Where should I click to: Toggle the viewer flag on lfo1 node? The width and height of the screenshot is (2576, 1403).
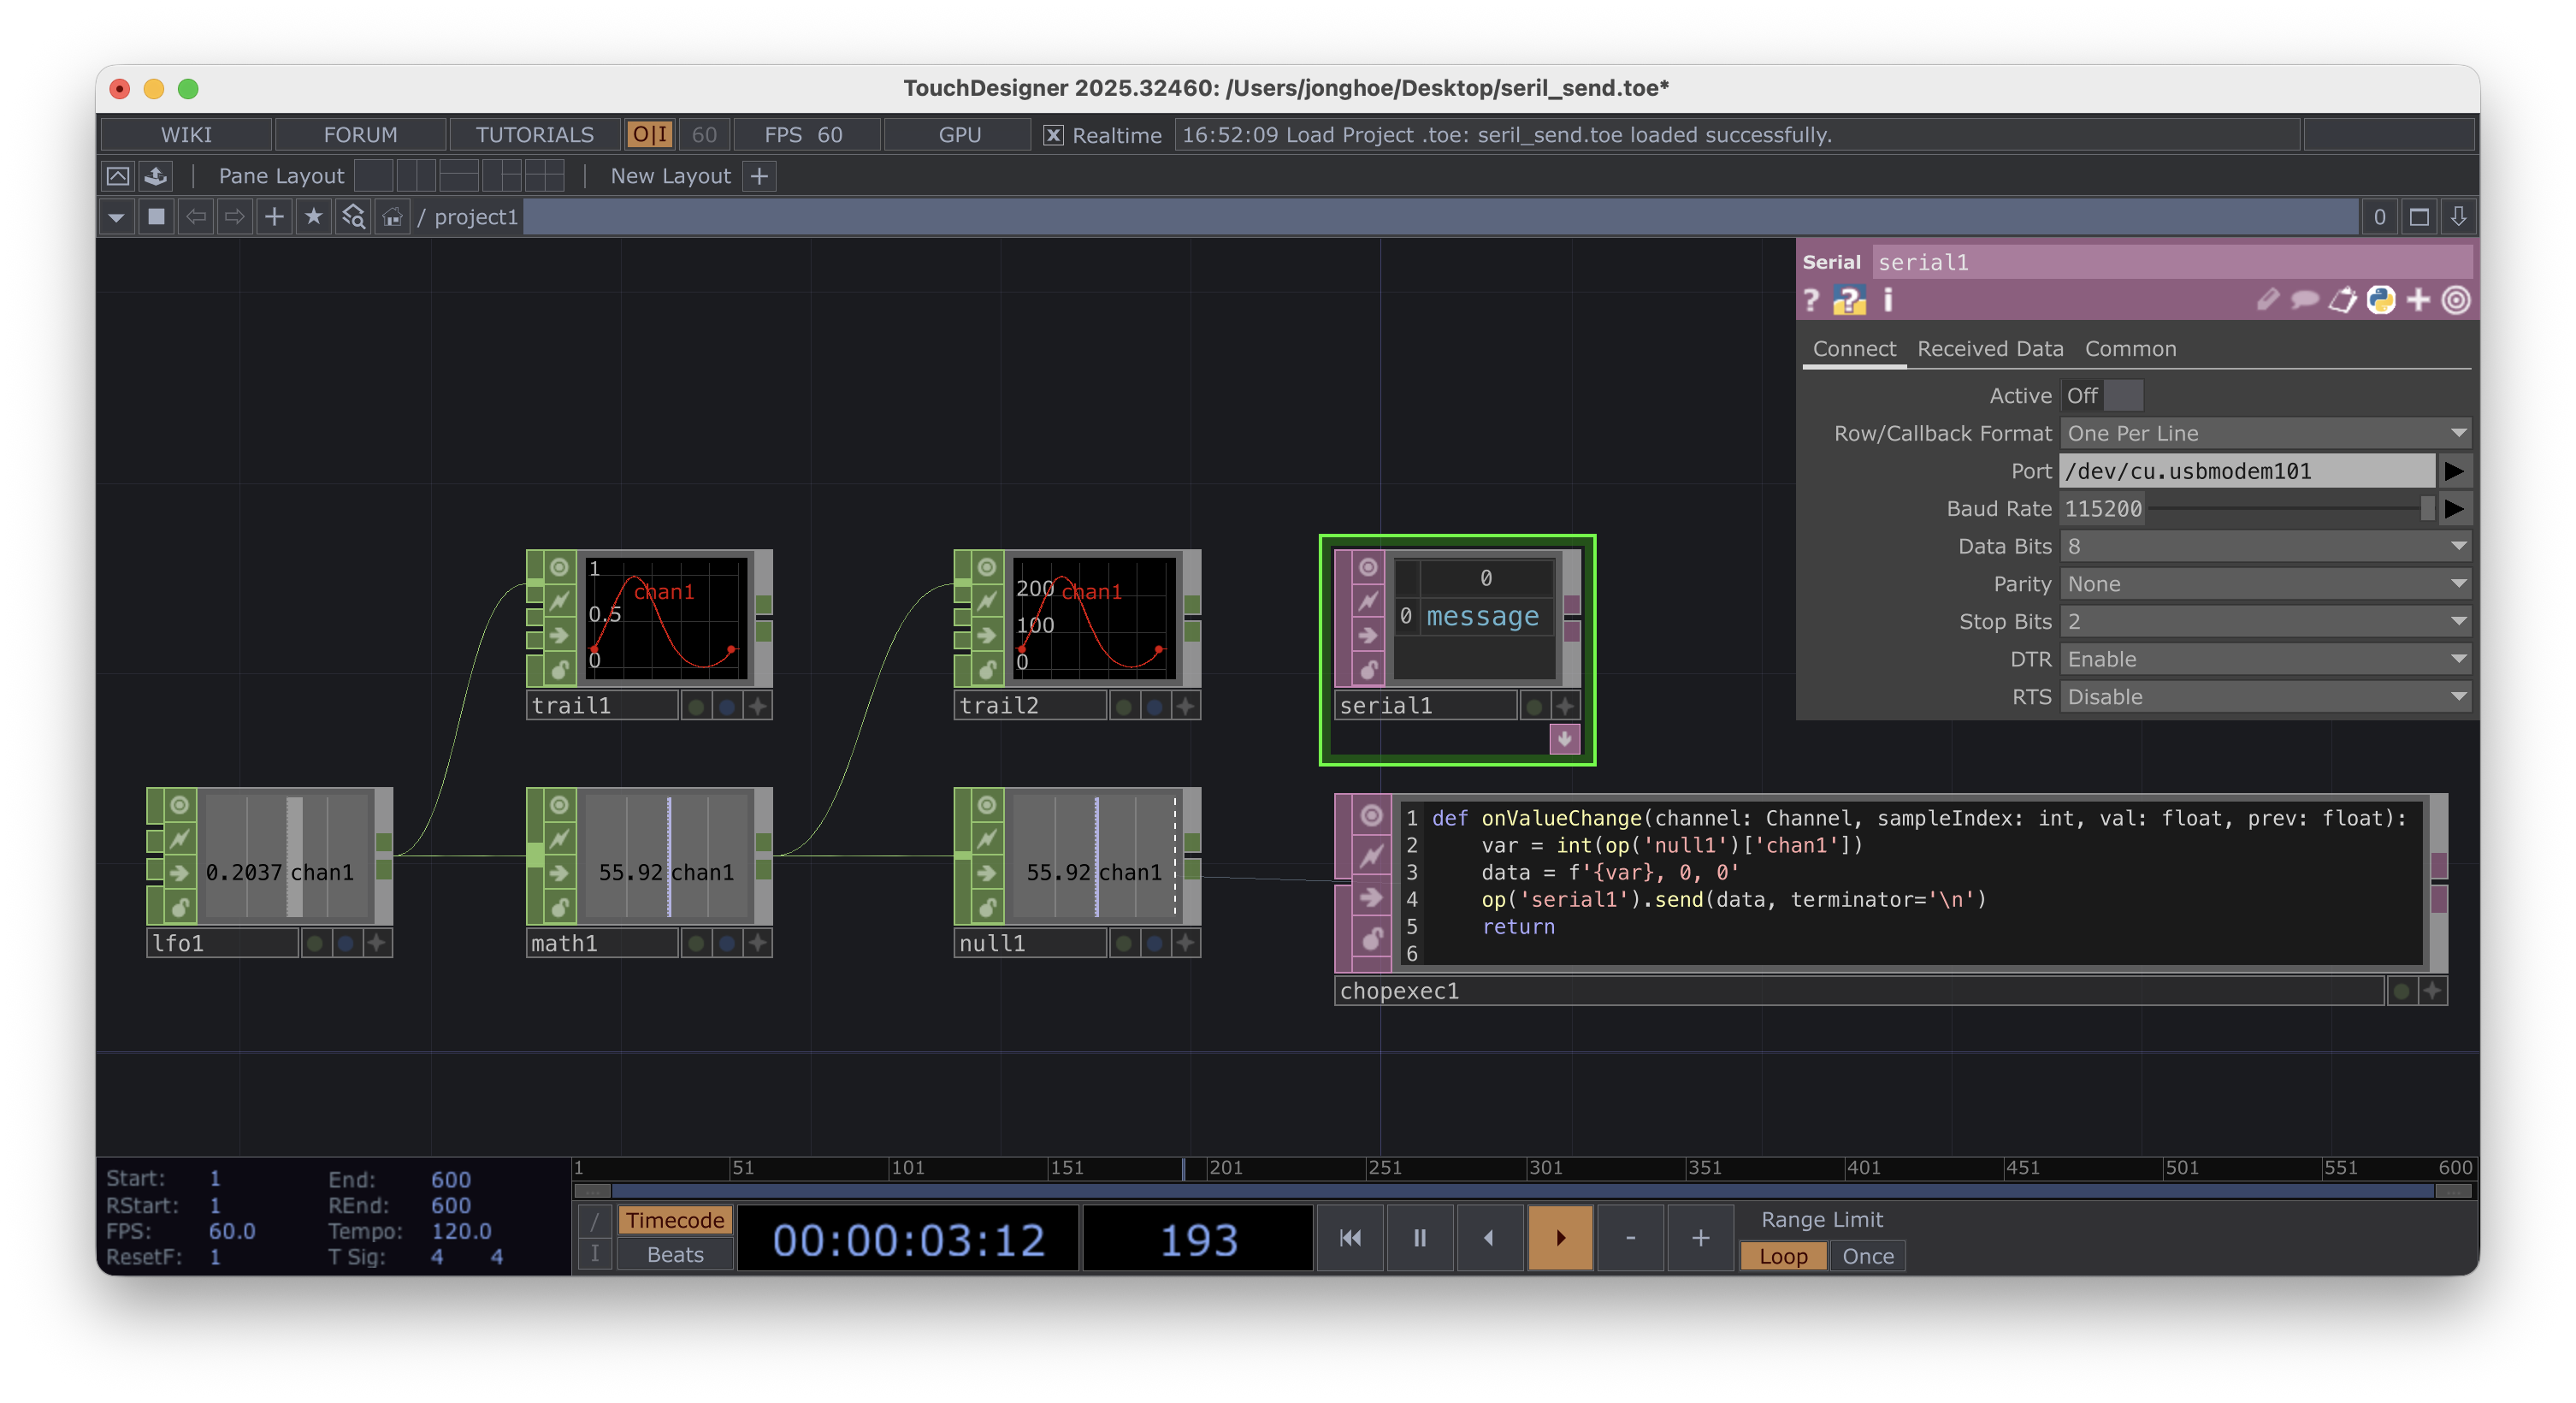click(179, 804)
